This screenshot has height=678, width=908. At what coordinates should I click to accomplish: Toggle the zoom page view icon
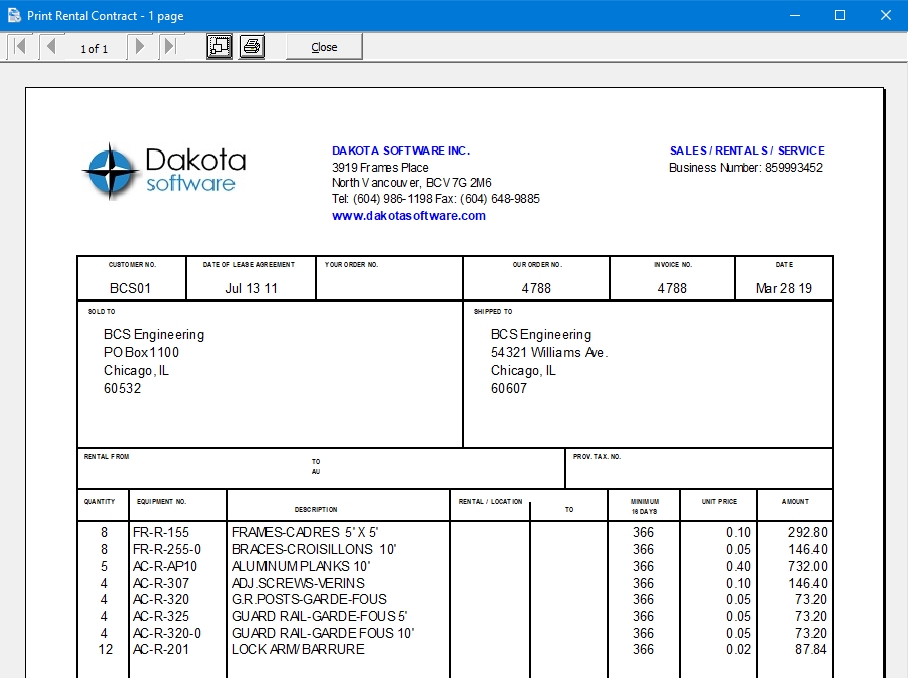tap(219, 46)
